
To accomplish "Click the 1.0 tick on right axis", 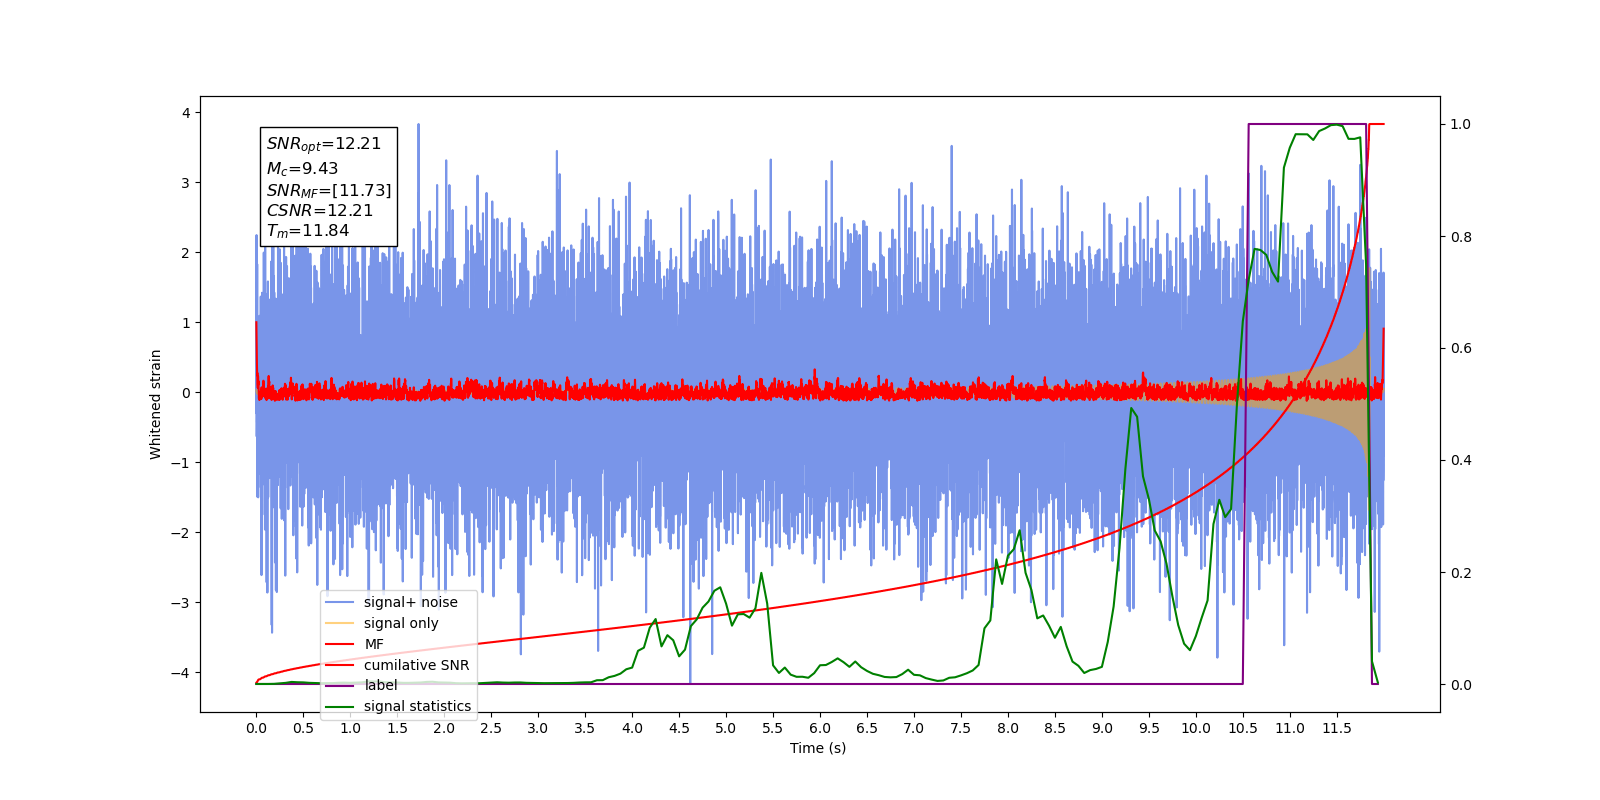I will tap(1461, 124).
